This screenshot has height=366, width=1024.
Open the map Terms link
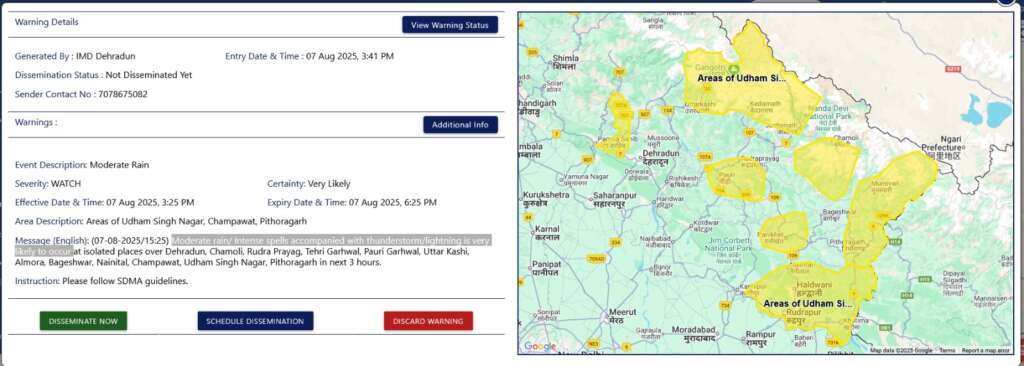[x=946, y=351]
